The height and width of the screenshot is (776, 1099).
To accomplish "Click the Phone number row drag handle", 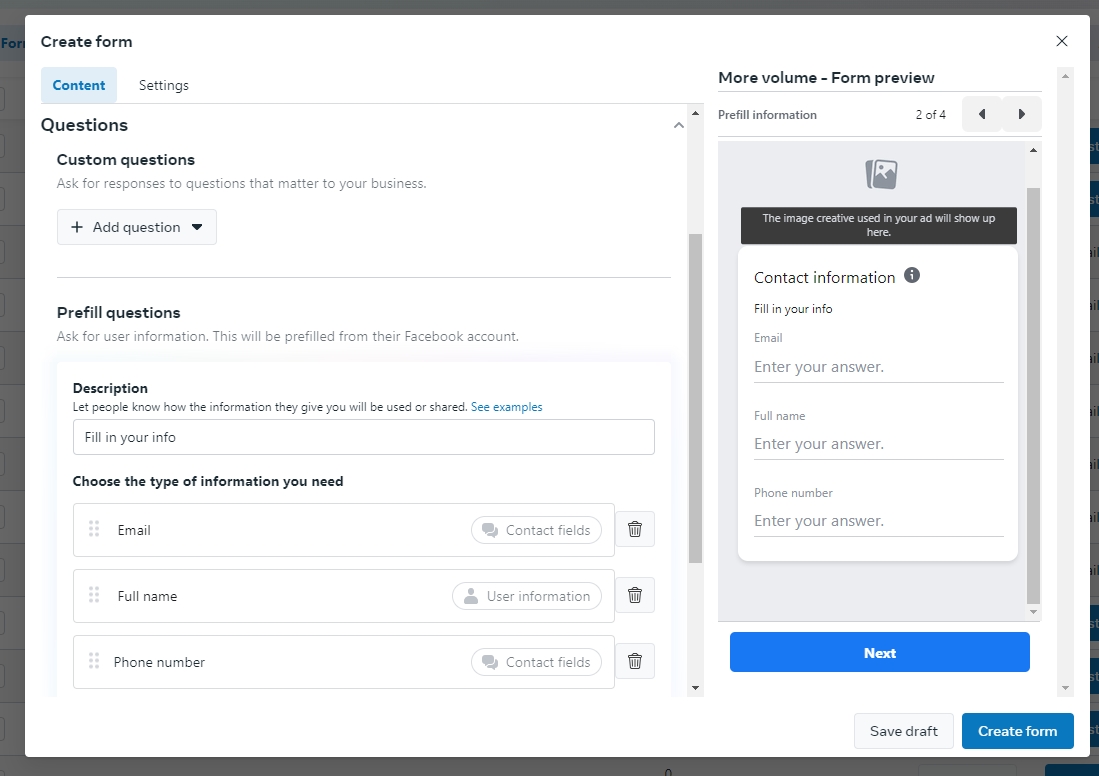I will click(x=94, y=661).
